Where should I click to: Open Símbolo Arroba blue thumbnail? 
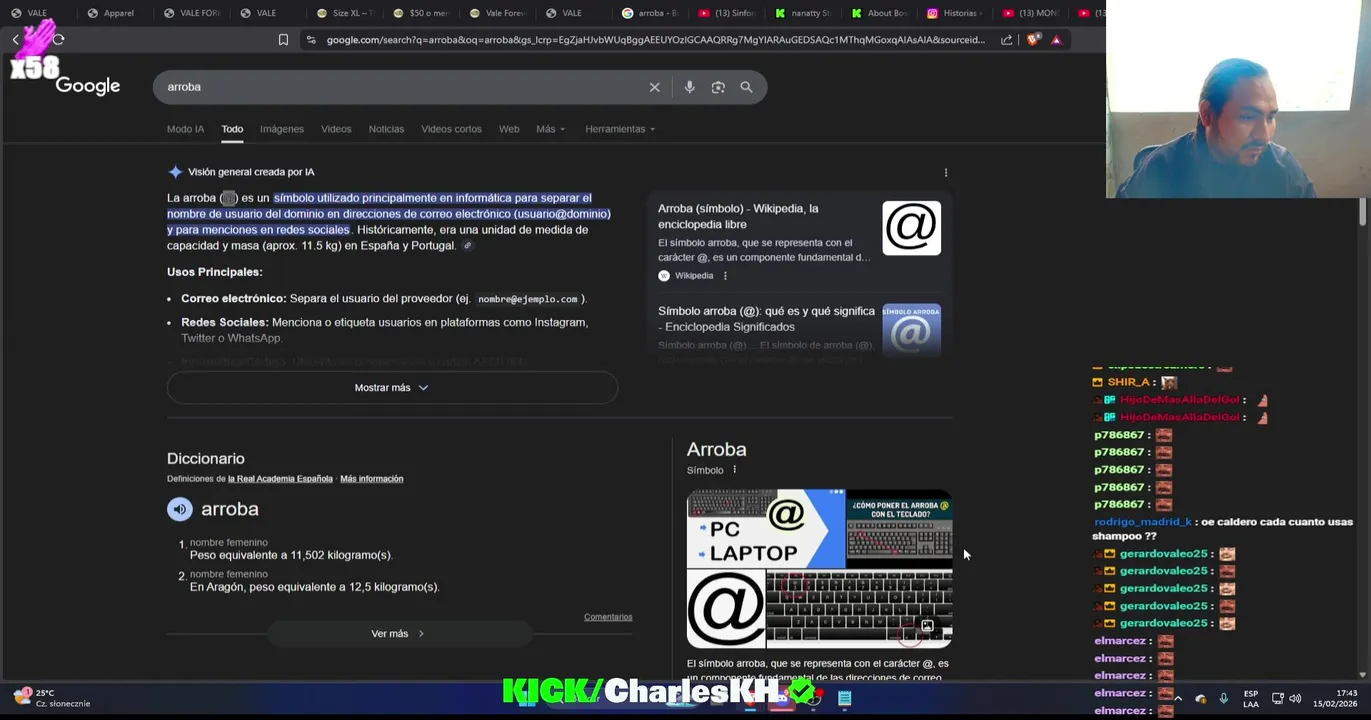(x=911, y=329)
